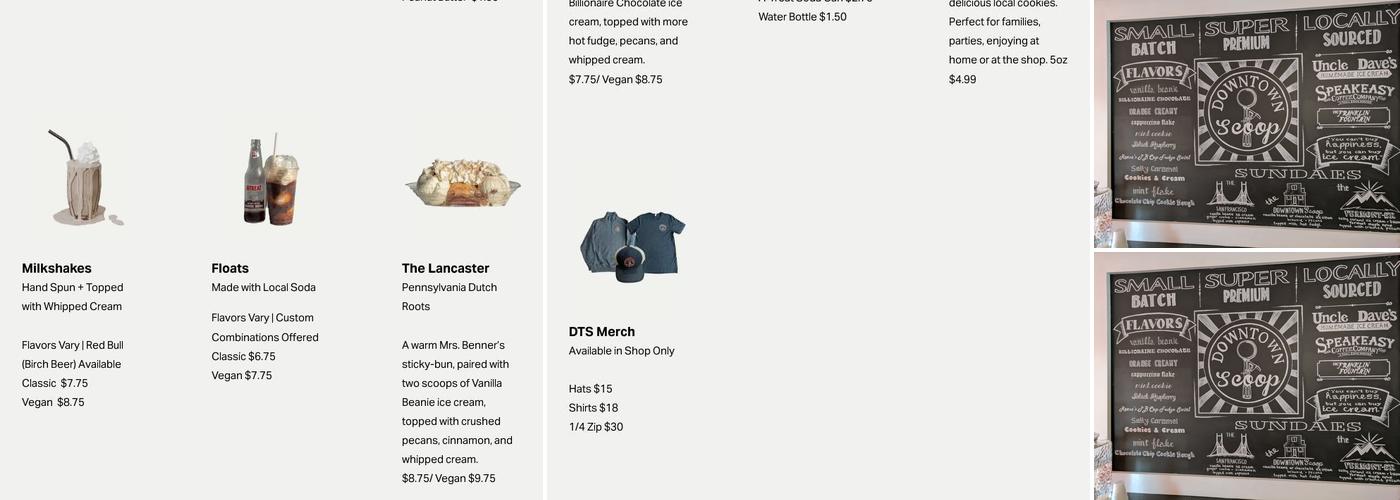
Task: Click the Shirts $18 line
Action: [x=593, y=408]
